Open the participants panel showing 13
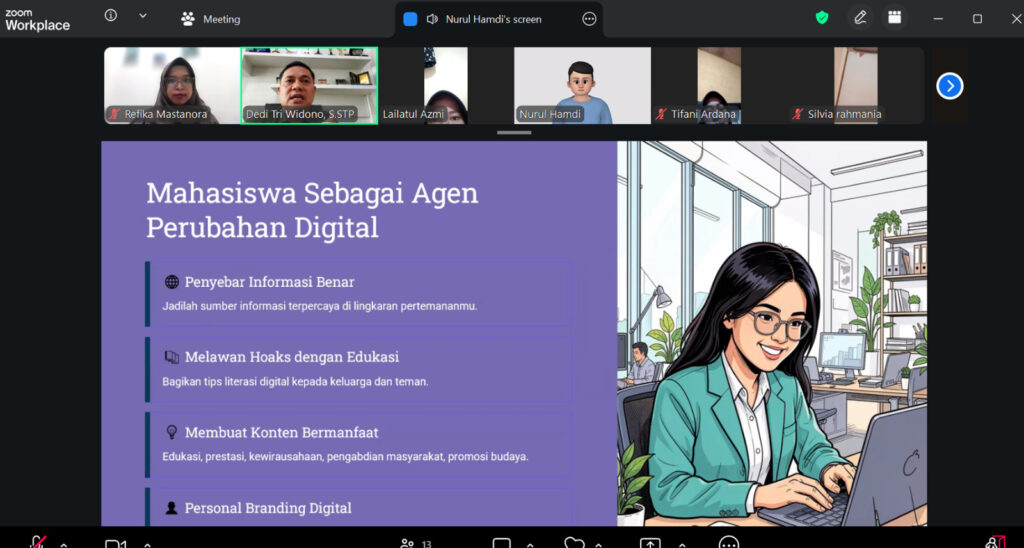This screenshot has width=1024, height=548. (416, 543)
